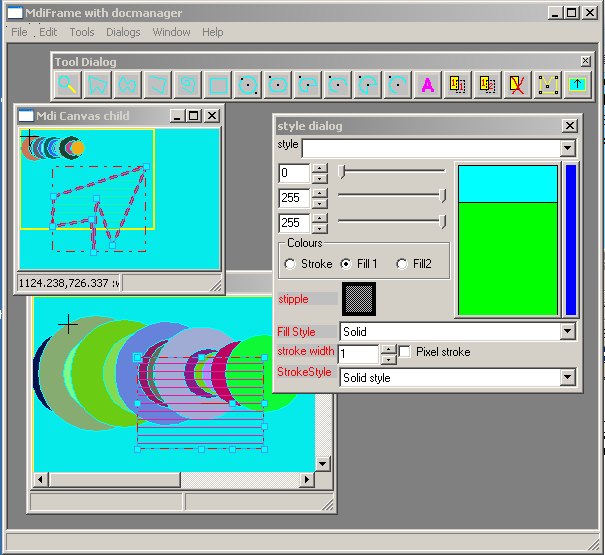Select the Fill2 colour radio button
Screen dimensions: 605x555
[402, 264]
